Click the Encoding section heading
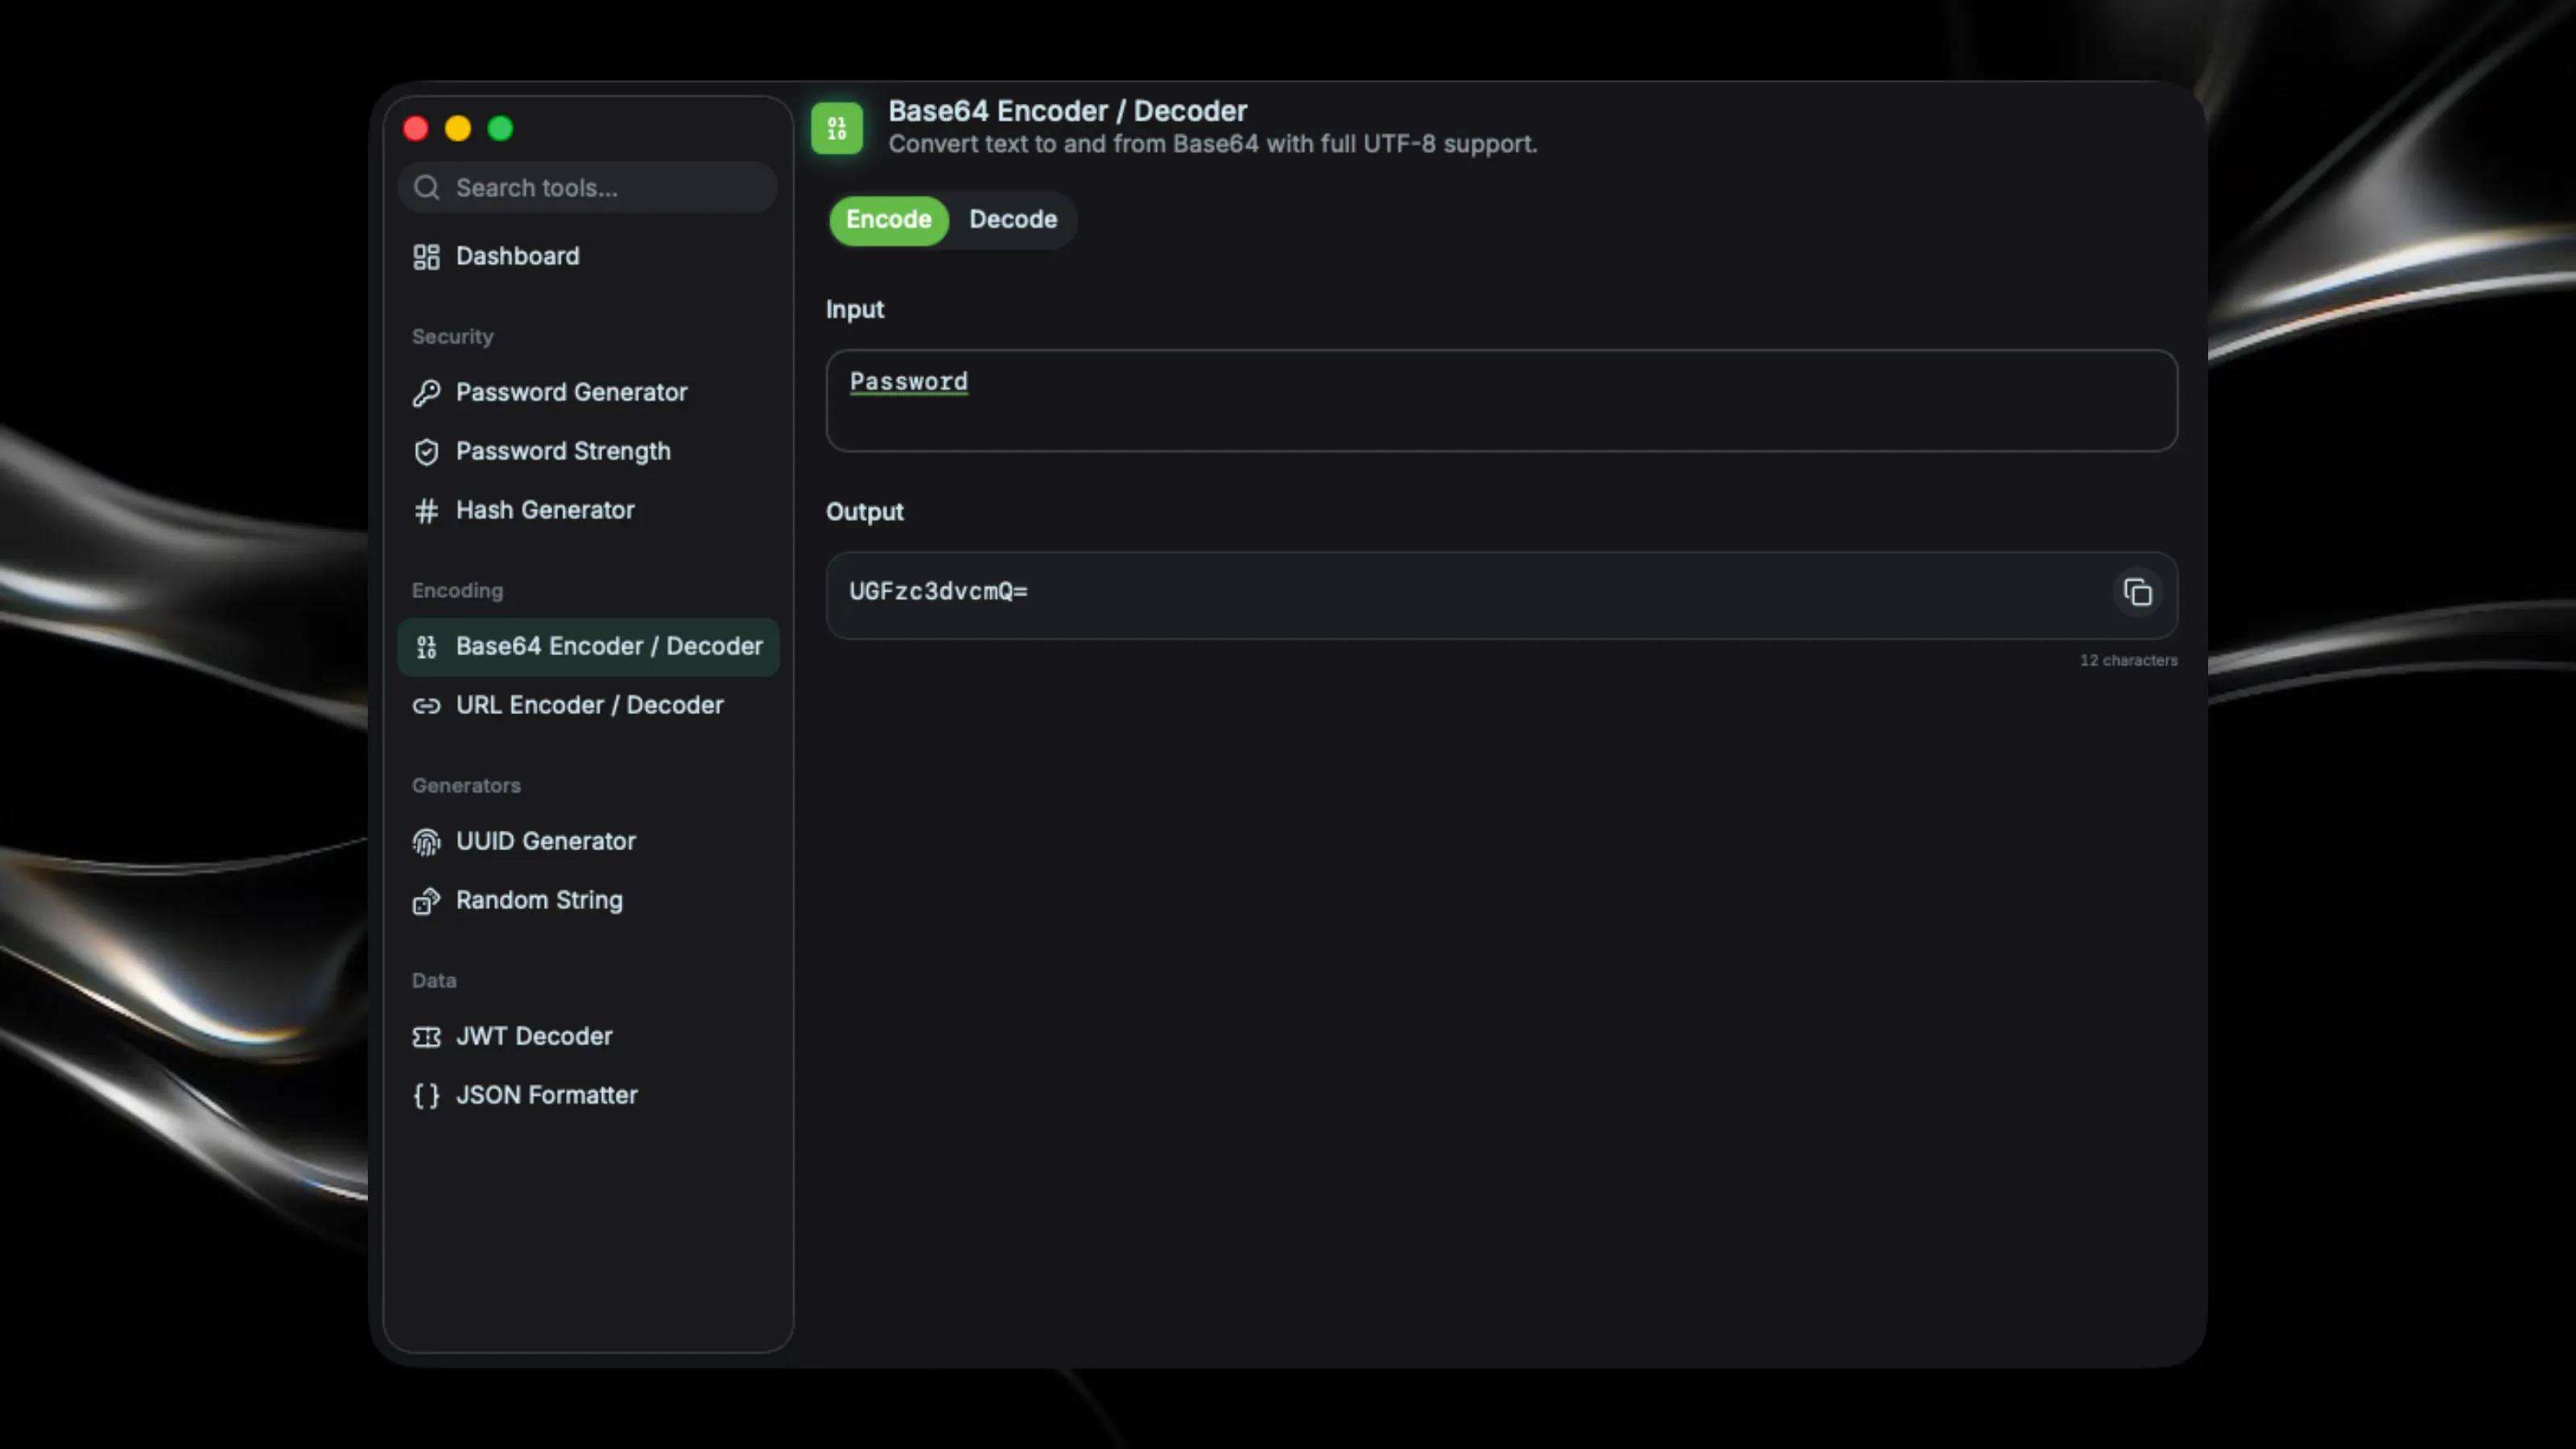Viewport: 2576px width, 1449px height. coord(457,591)
